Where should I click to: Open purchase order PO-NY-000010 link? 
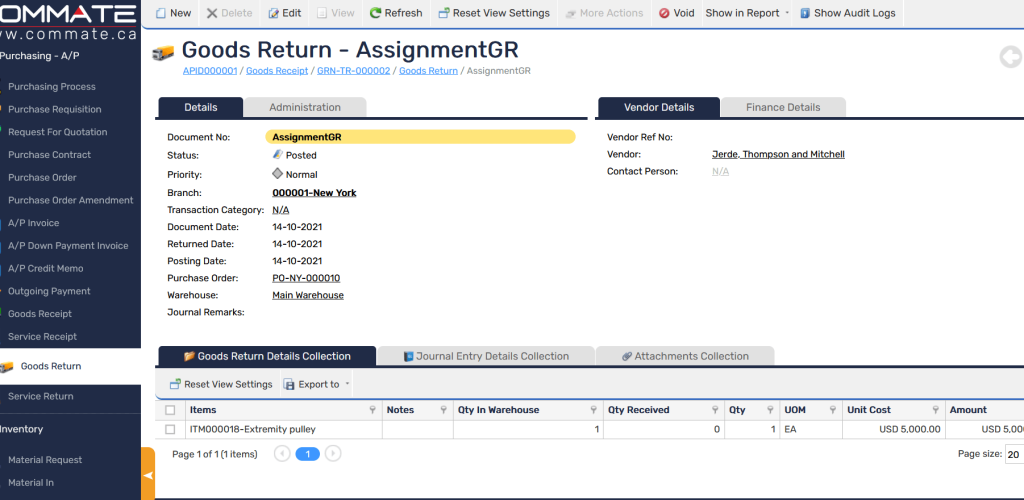[306, 278]
